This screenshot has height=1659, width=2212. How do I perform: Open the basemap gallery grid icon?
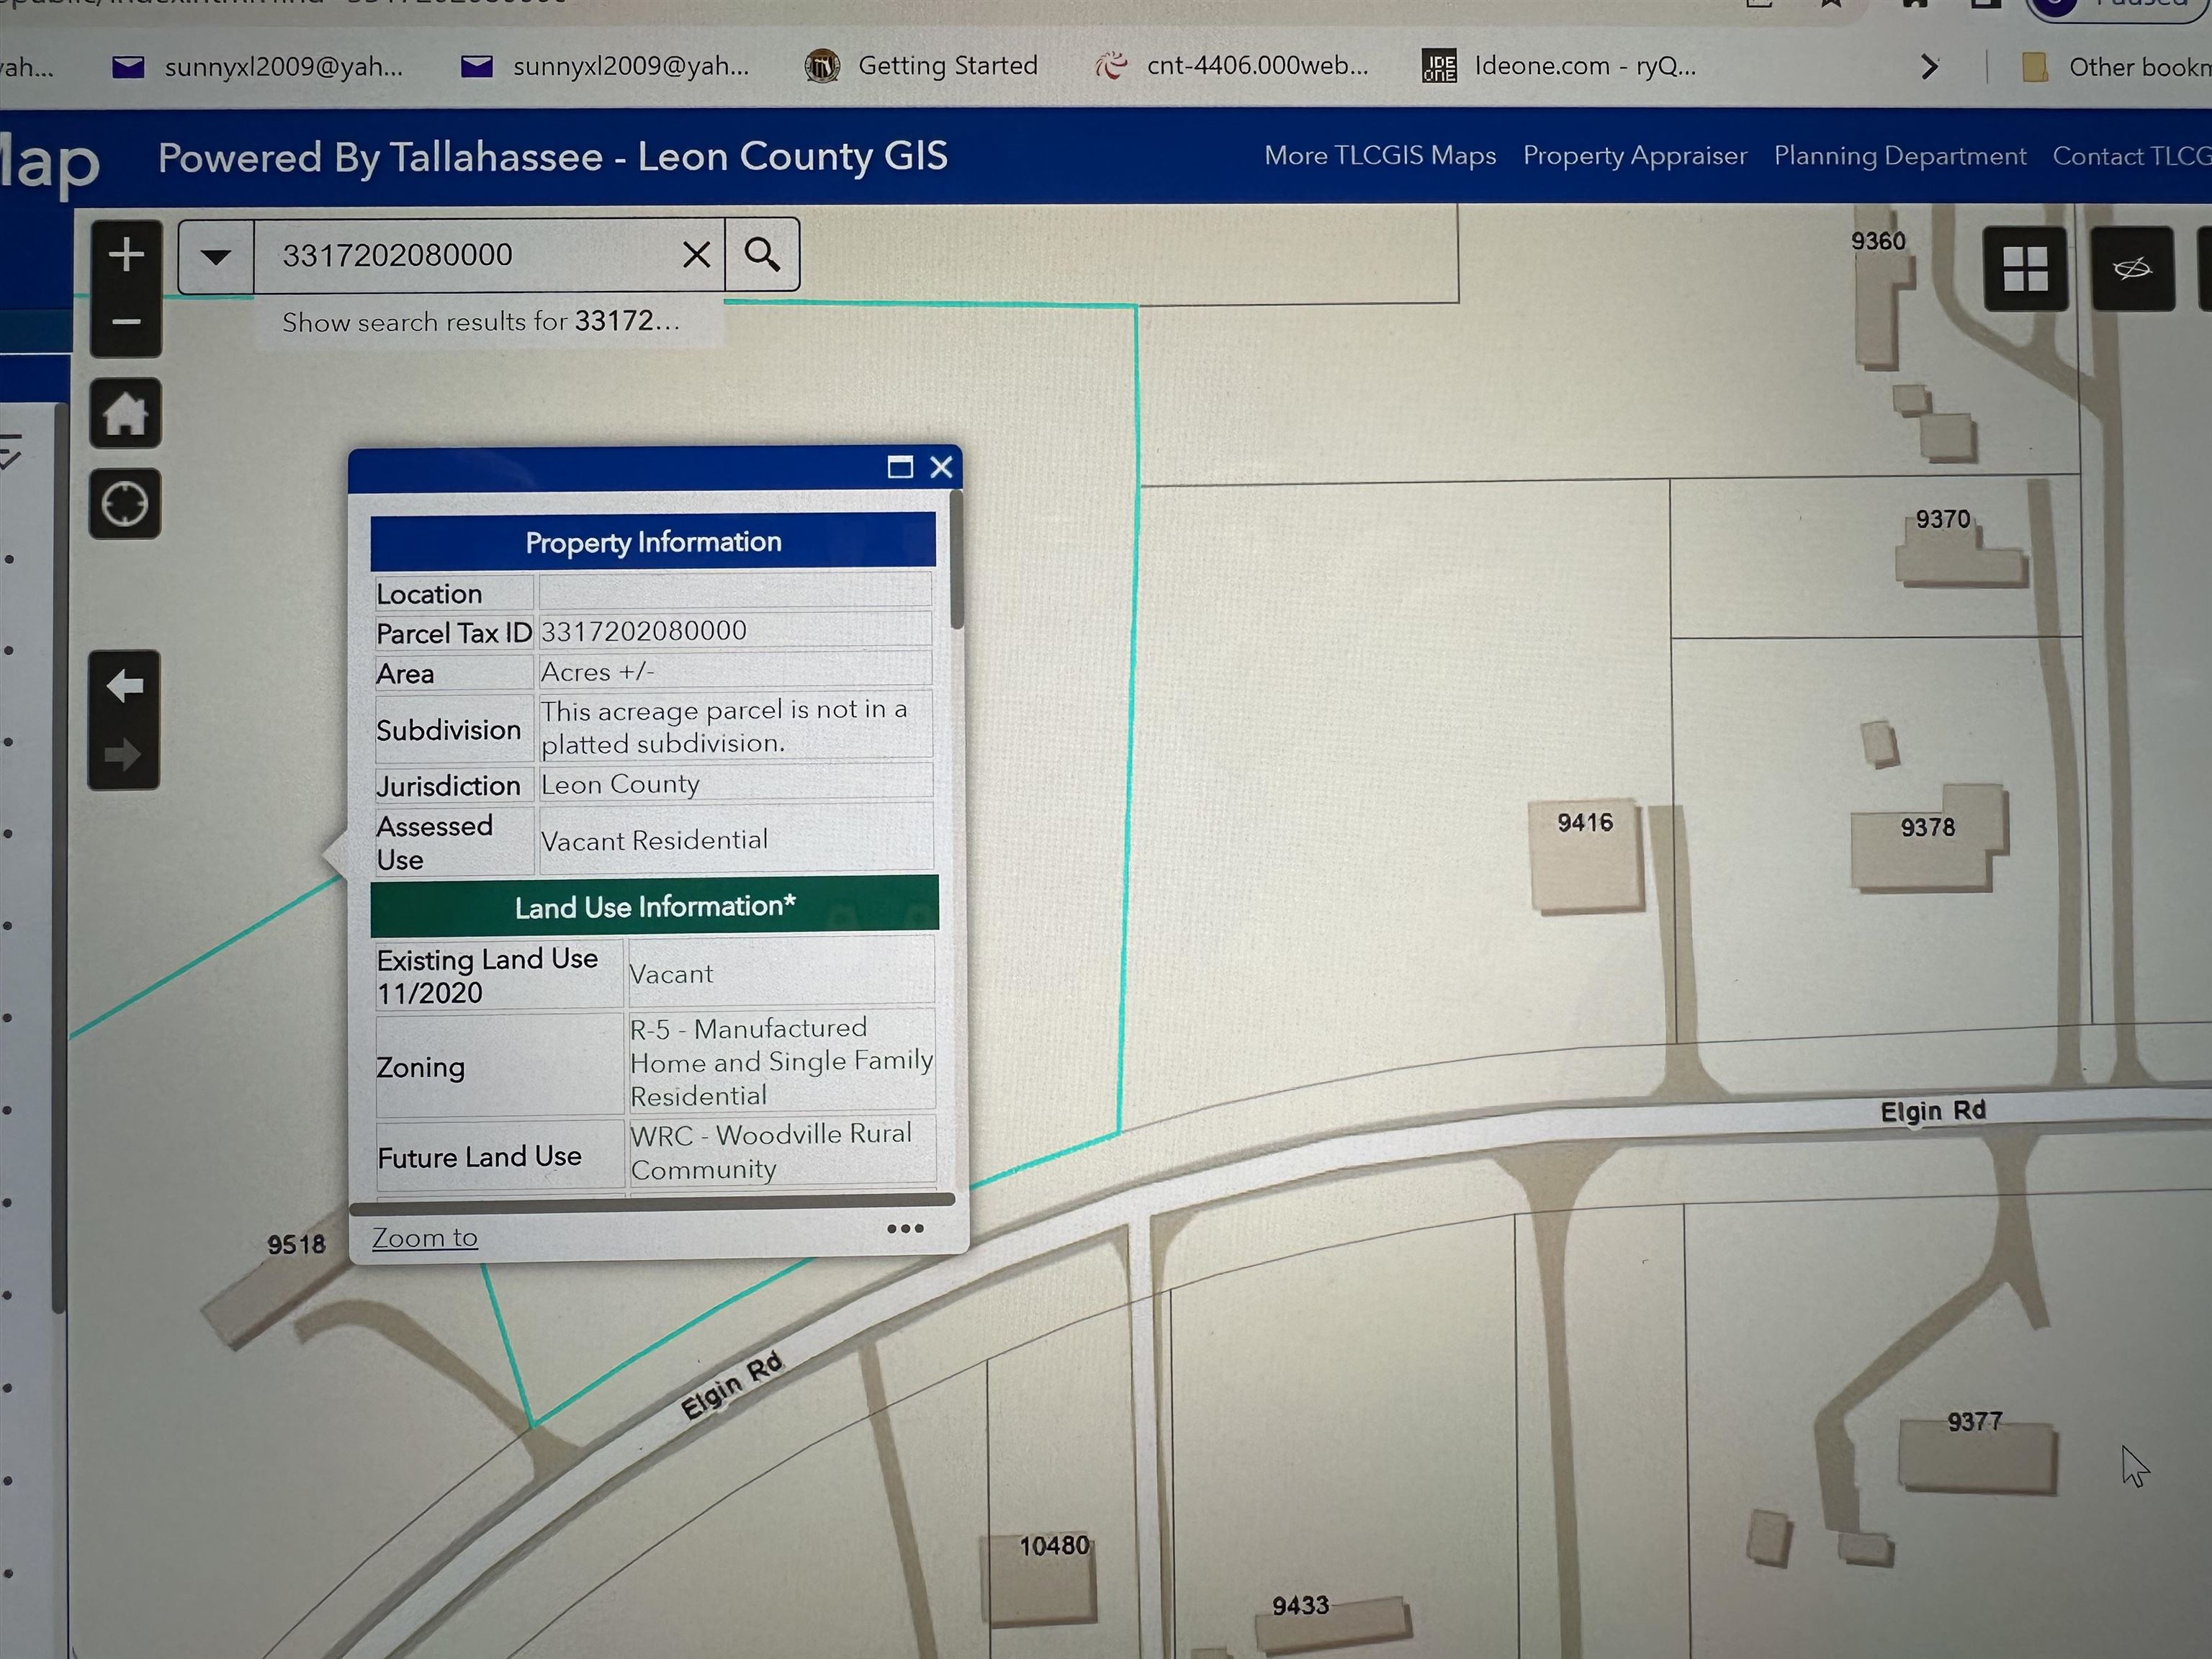2025,268
